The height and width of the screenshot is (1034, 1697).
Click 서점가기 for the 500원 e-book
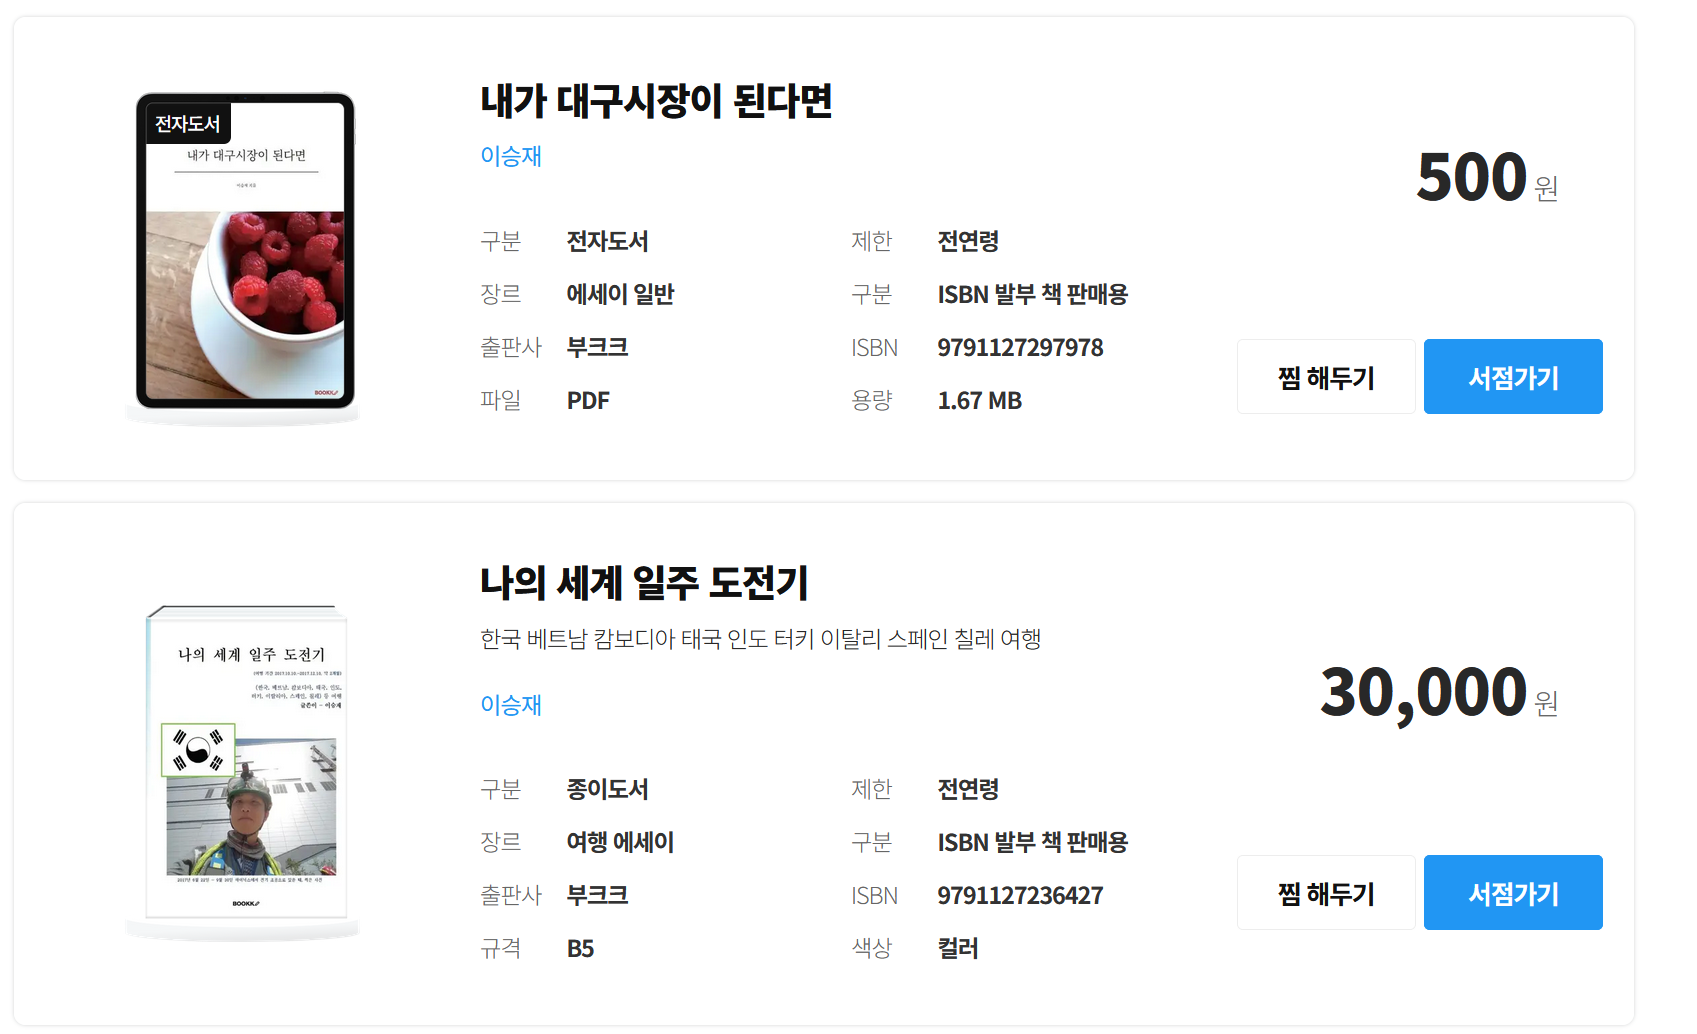click(x=1513, y=377)
